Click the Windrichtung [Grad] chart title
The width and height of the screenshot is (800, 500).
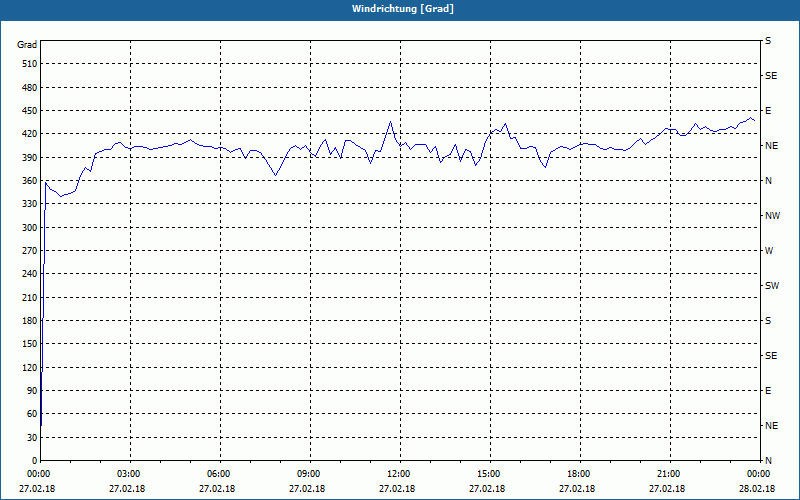tap(403, 9)
